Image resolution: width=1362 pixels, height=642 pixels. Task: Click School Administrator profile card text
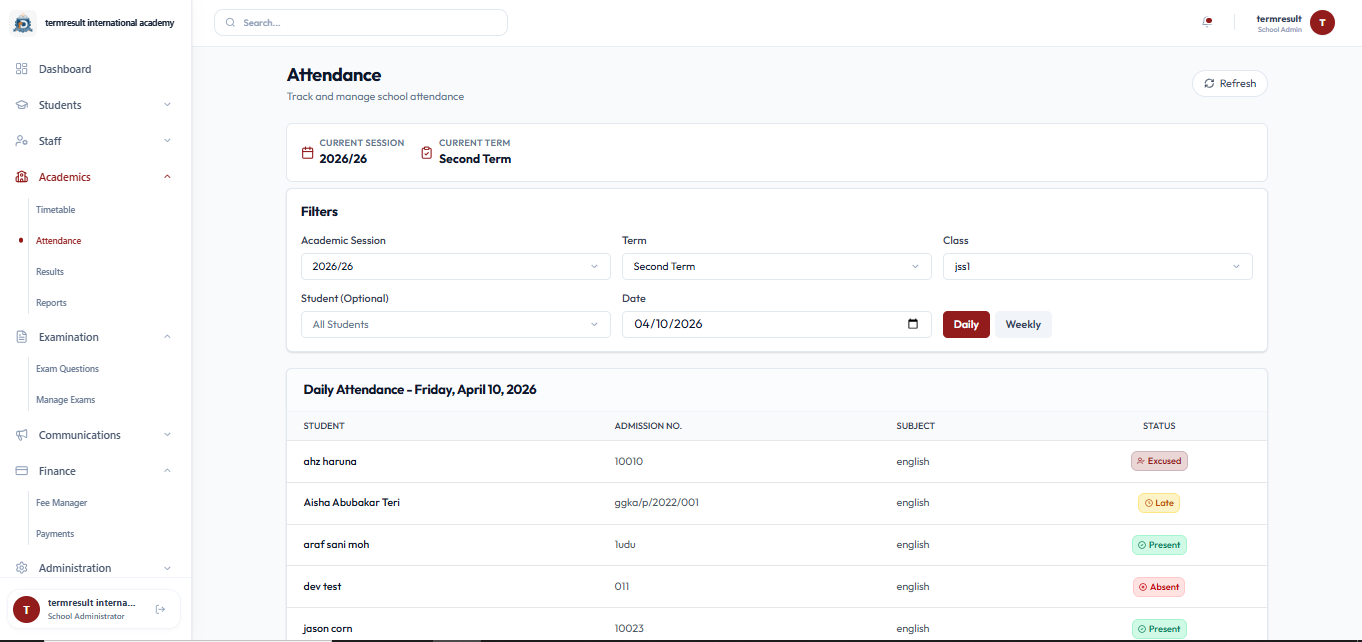(x=86, y=616)
